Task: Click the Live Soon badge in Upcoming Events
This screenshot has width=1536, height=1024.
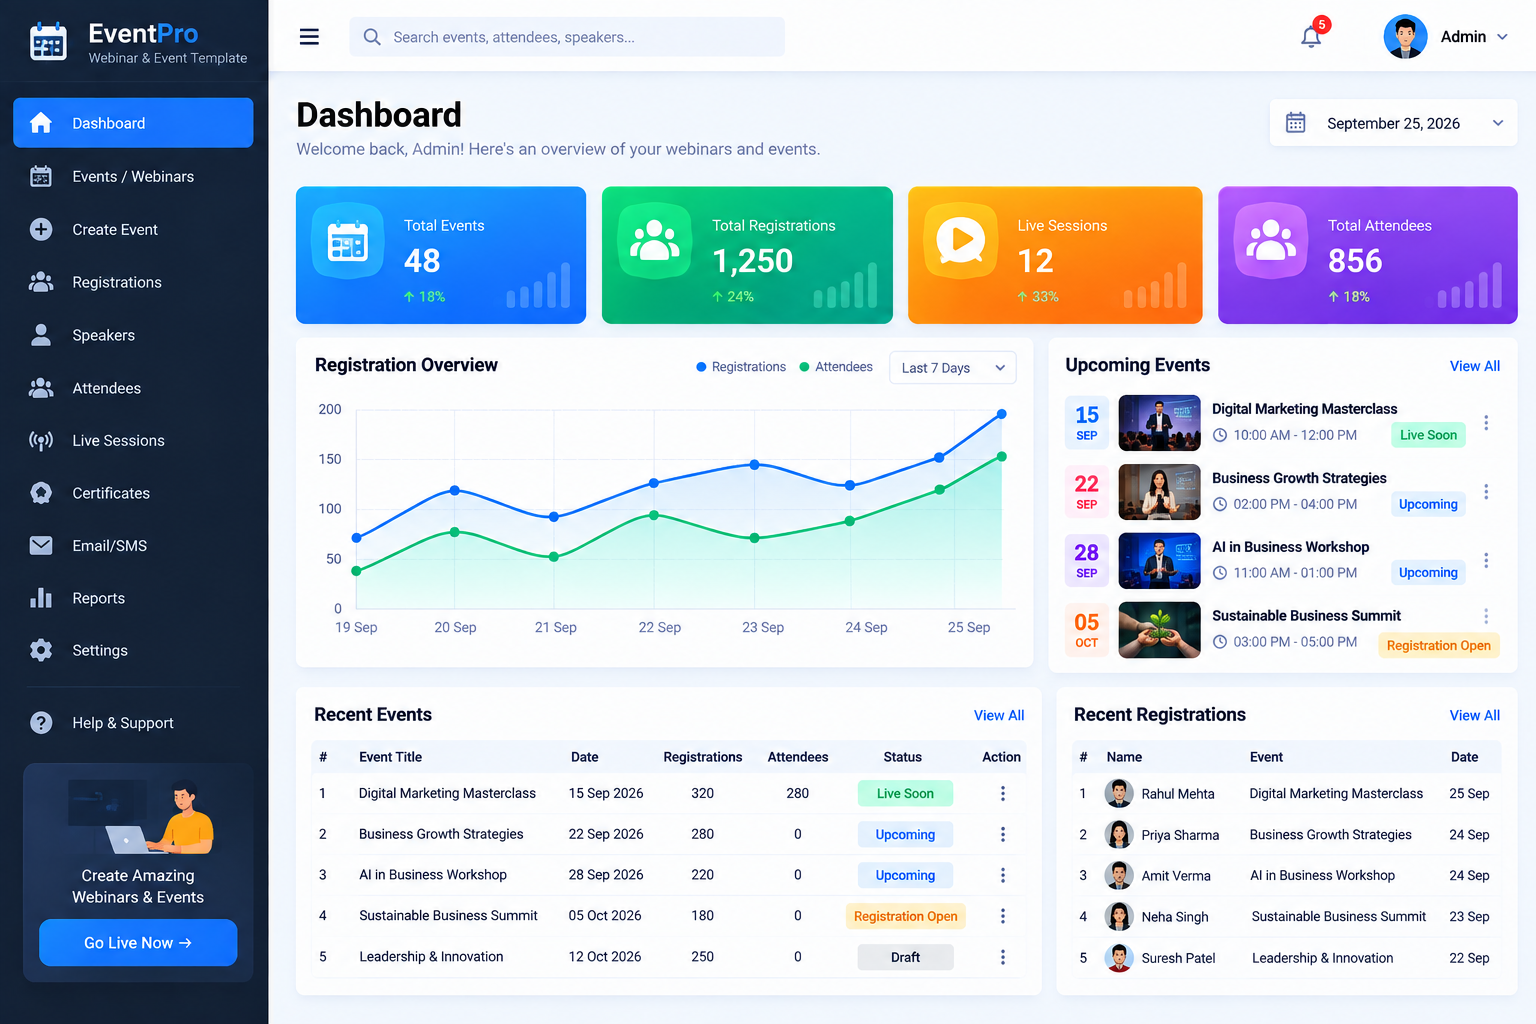Action: point(1428,435)
